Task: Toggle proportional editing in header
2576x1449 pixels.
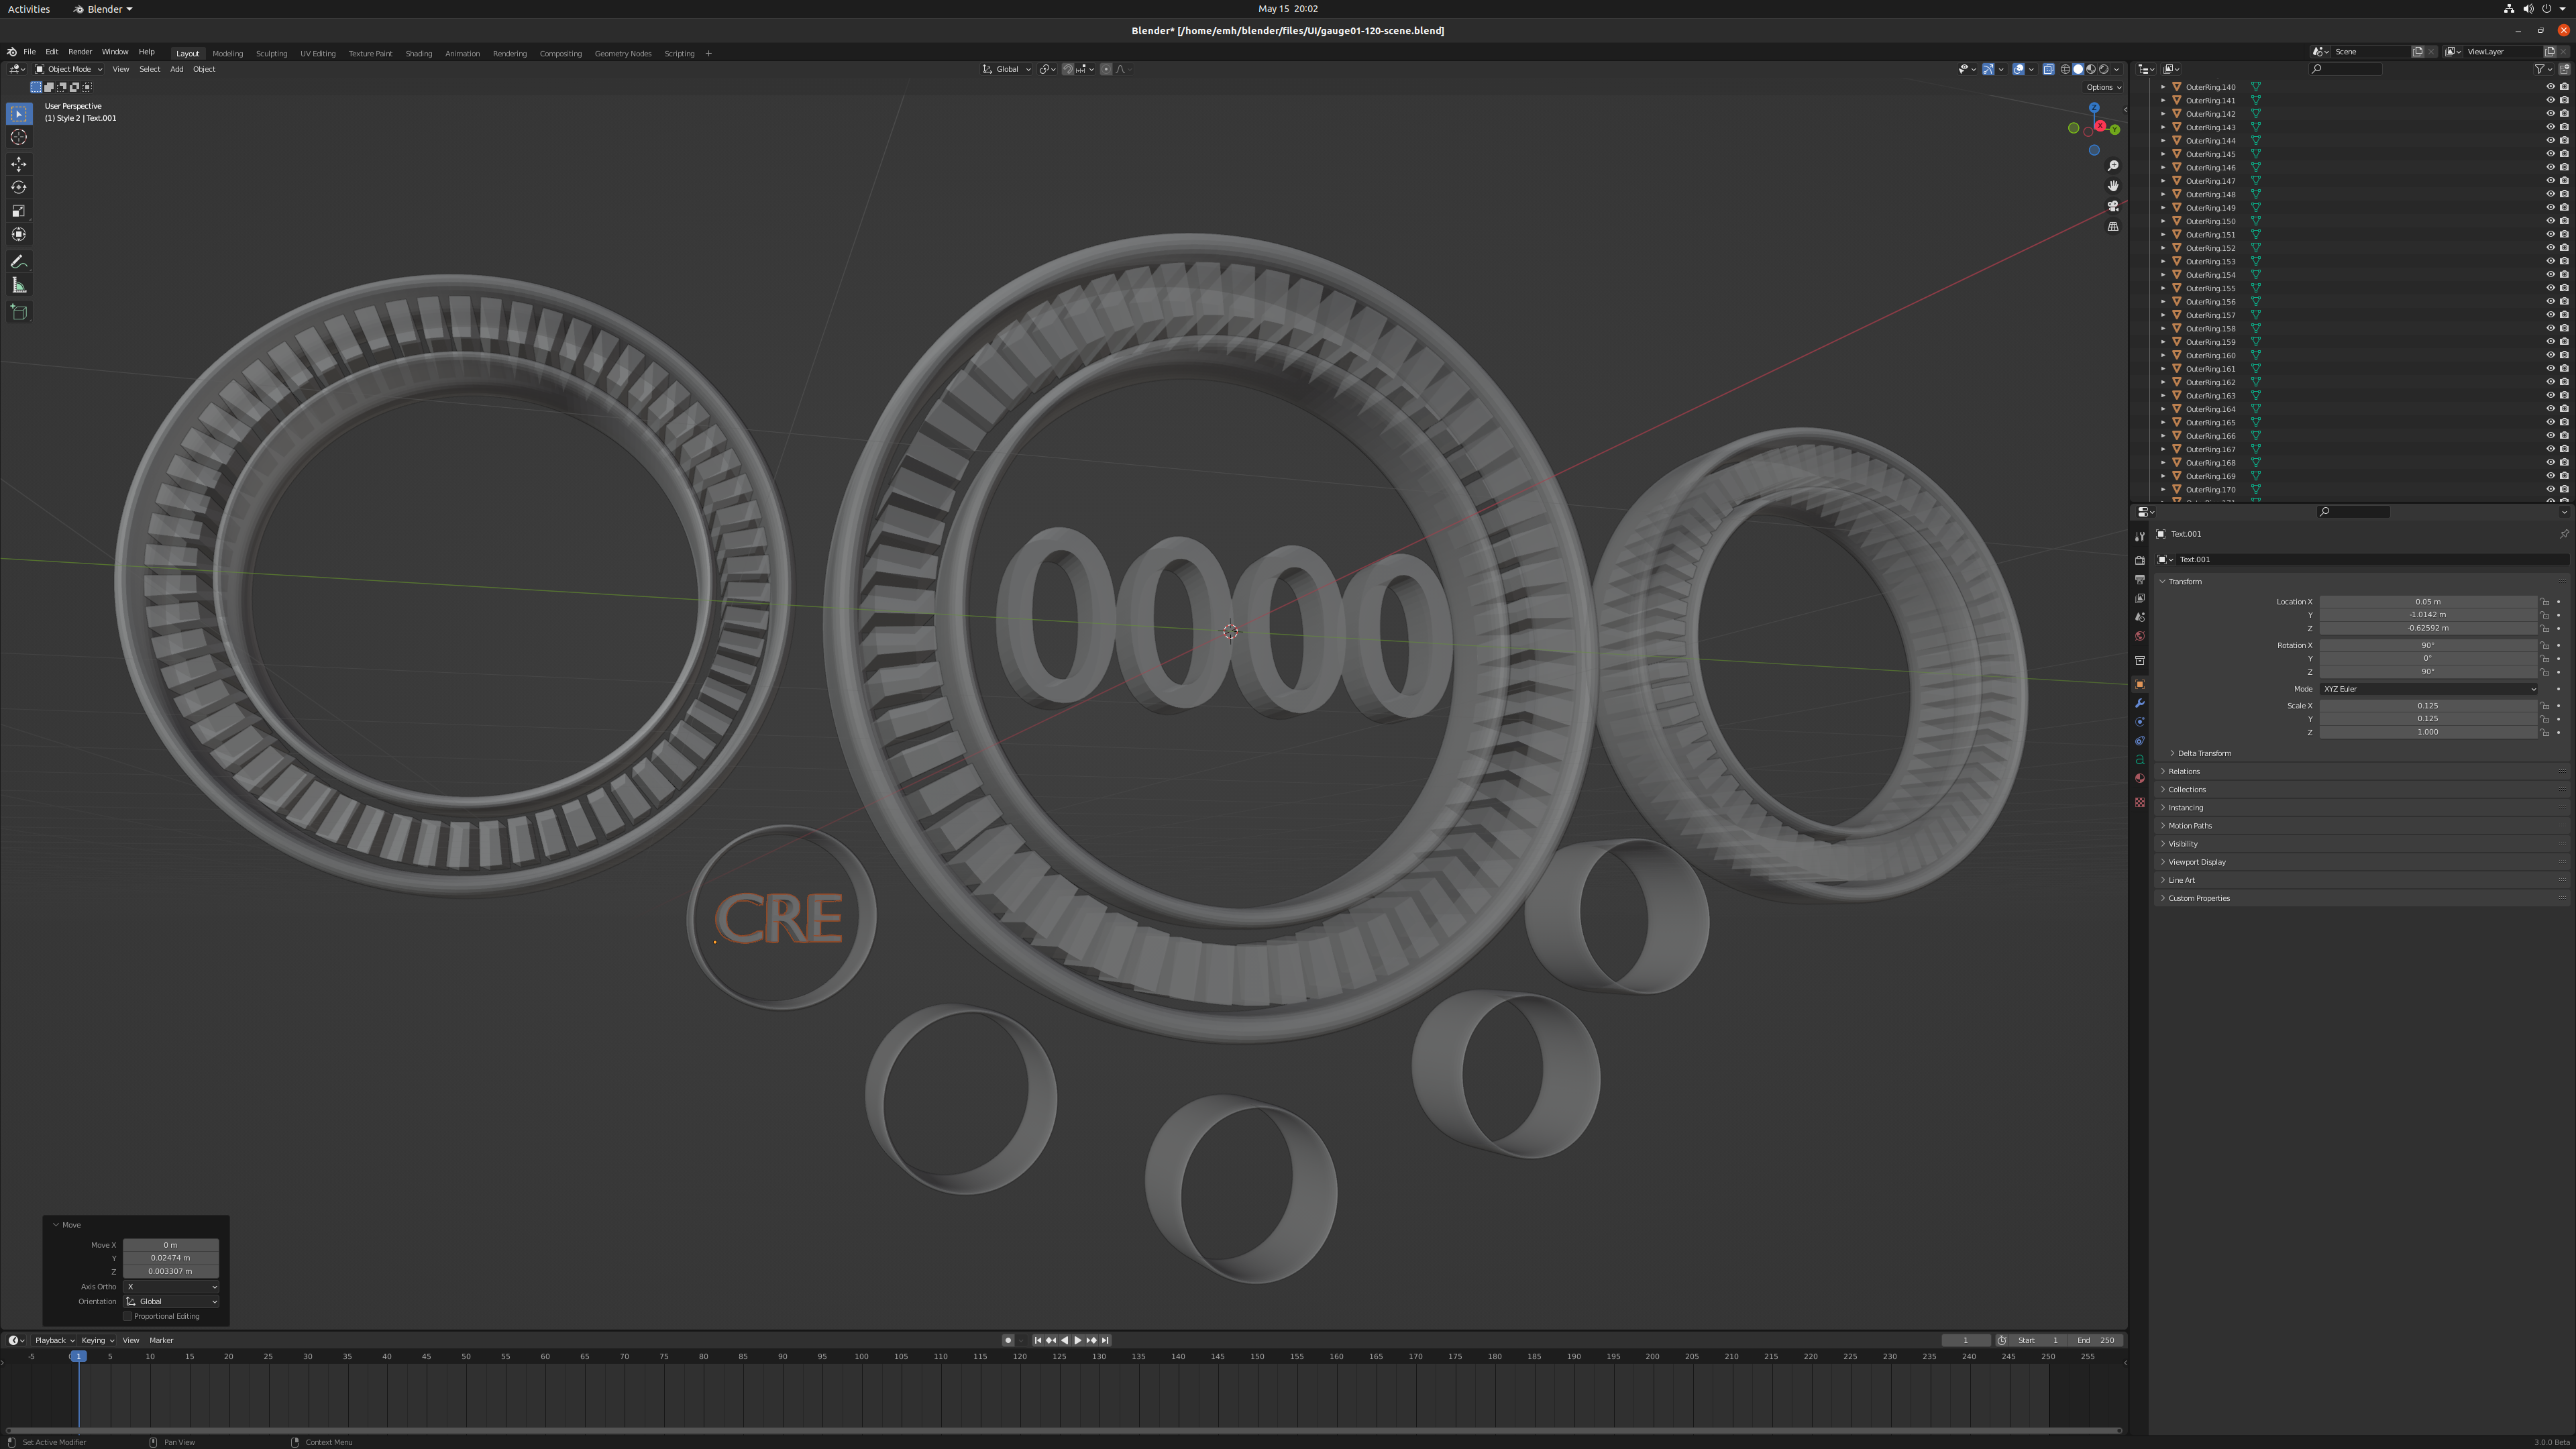Action: coord(1106,69)
